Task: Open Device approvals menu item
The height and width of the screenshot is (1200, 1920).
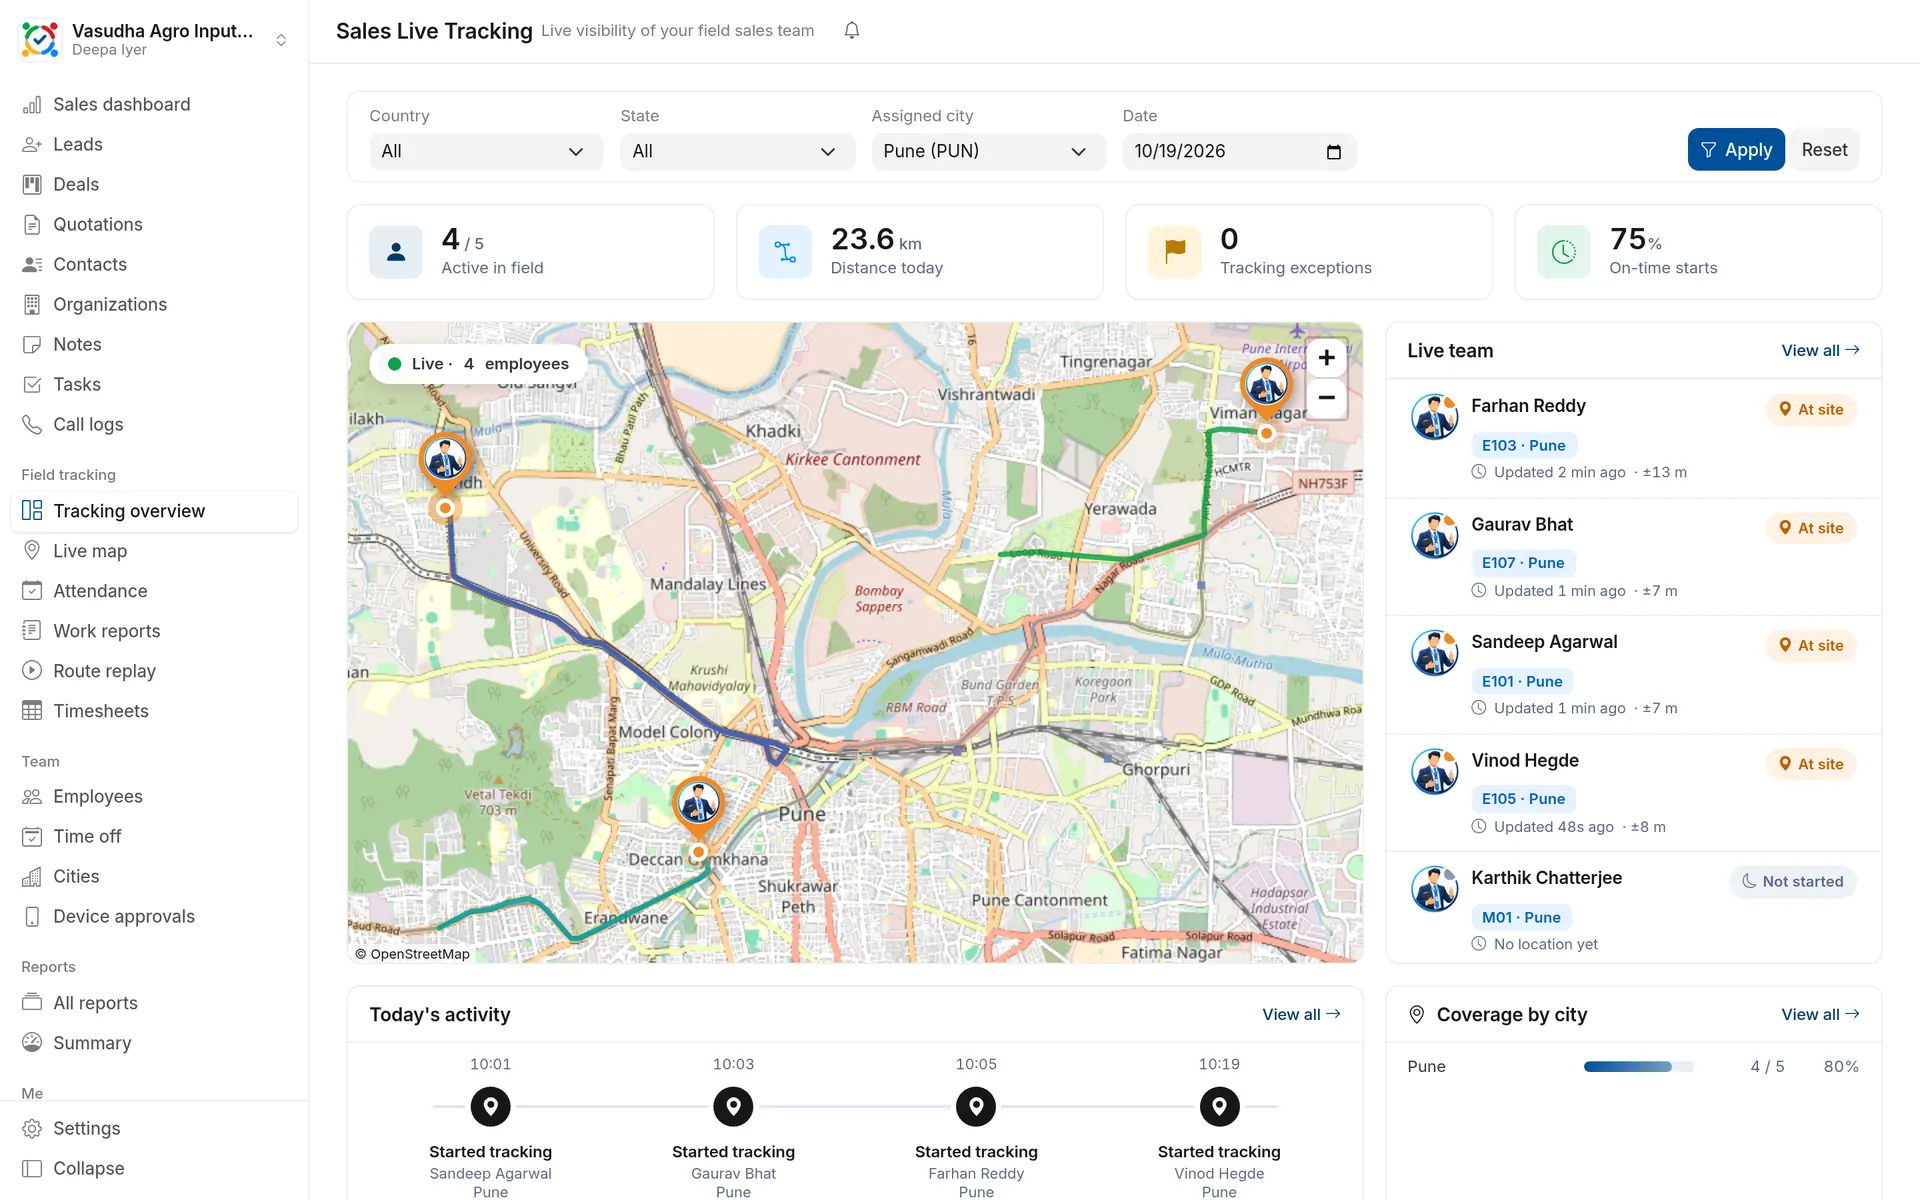Action: tap(154, 917)
